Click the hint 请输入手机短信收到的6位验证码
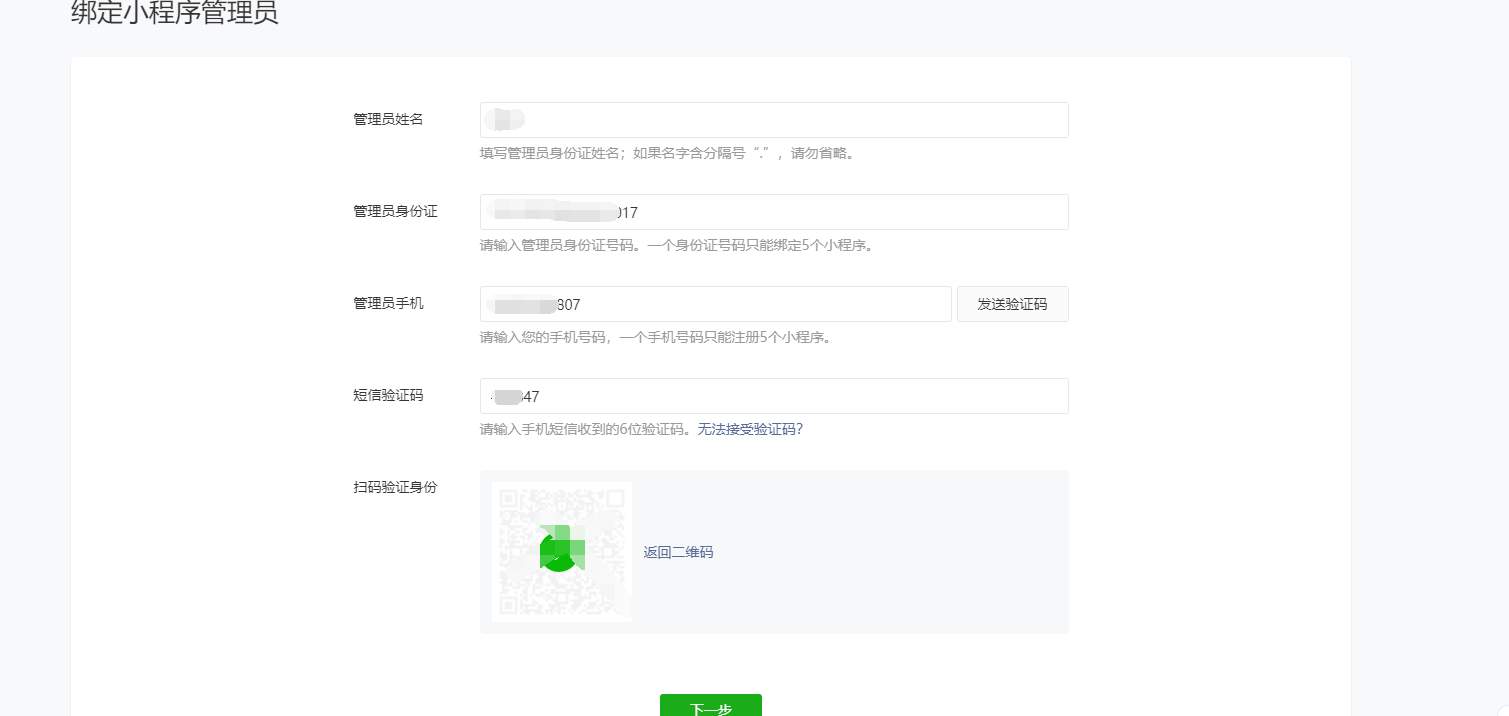This screenshot has height=716, width=1509. pos(587,430)
